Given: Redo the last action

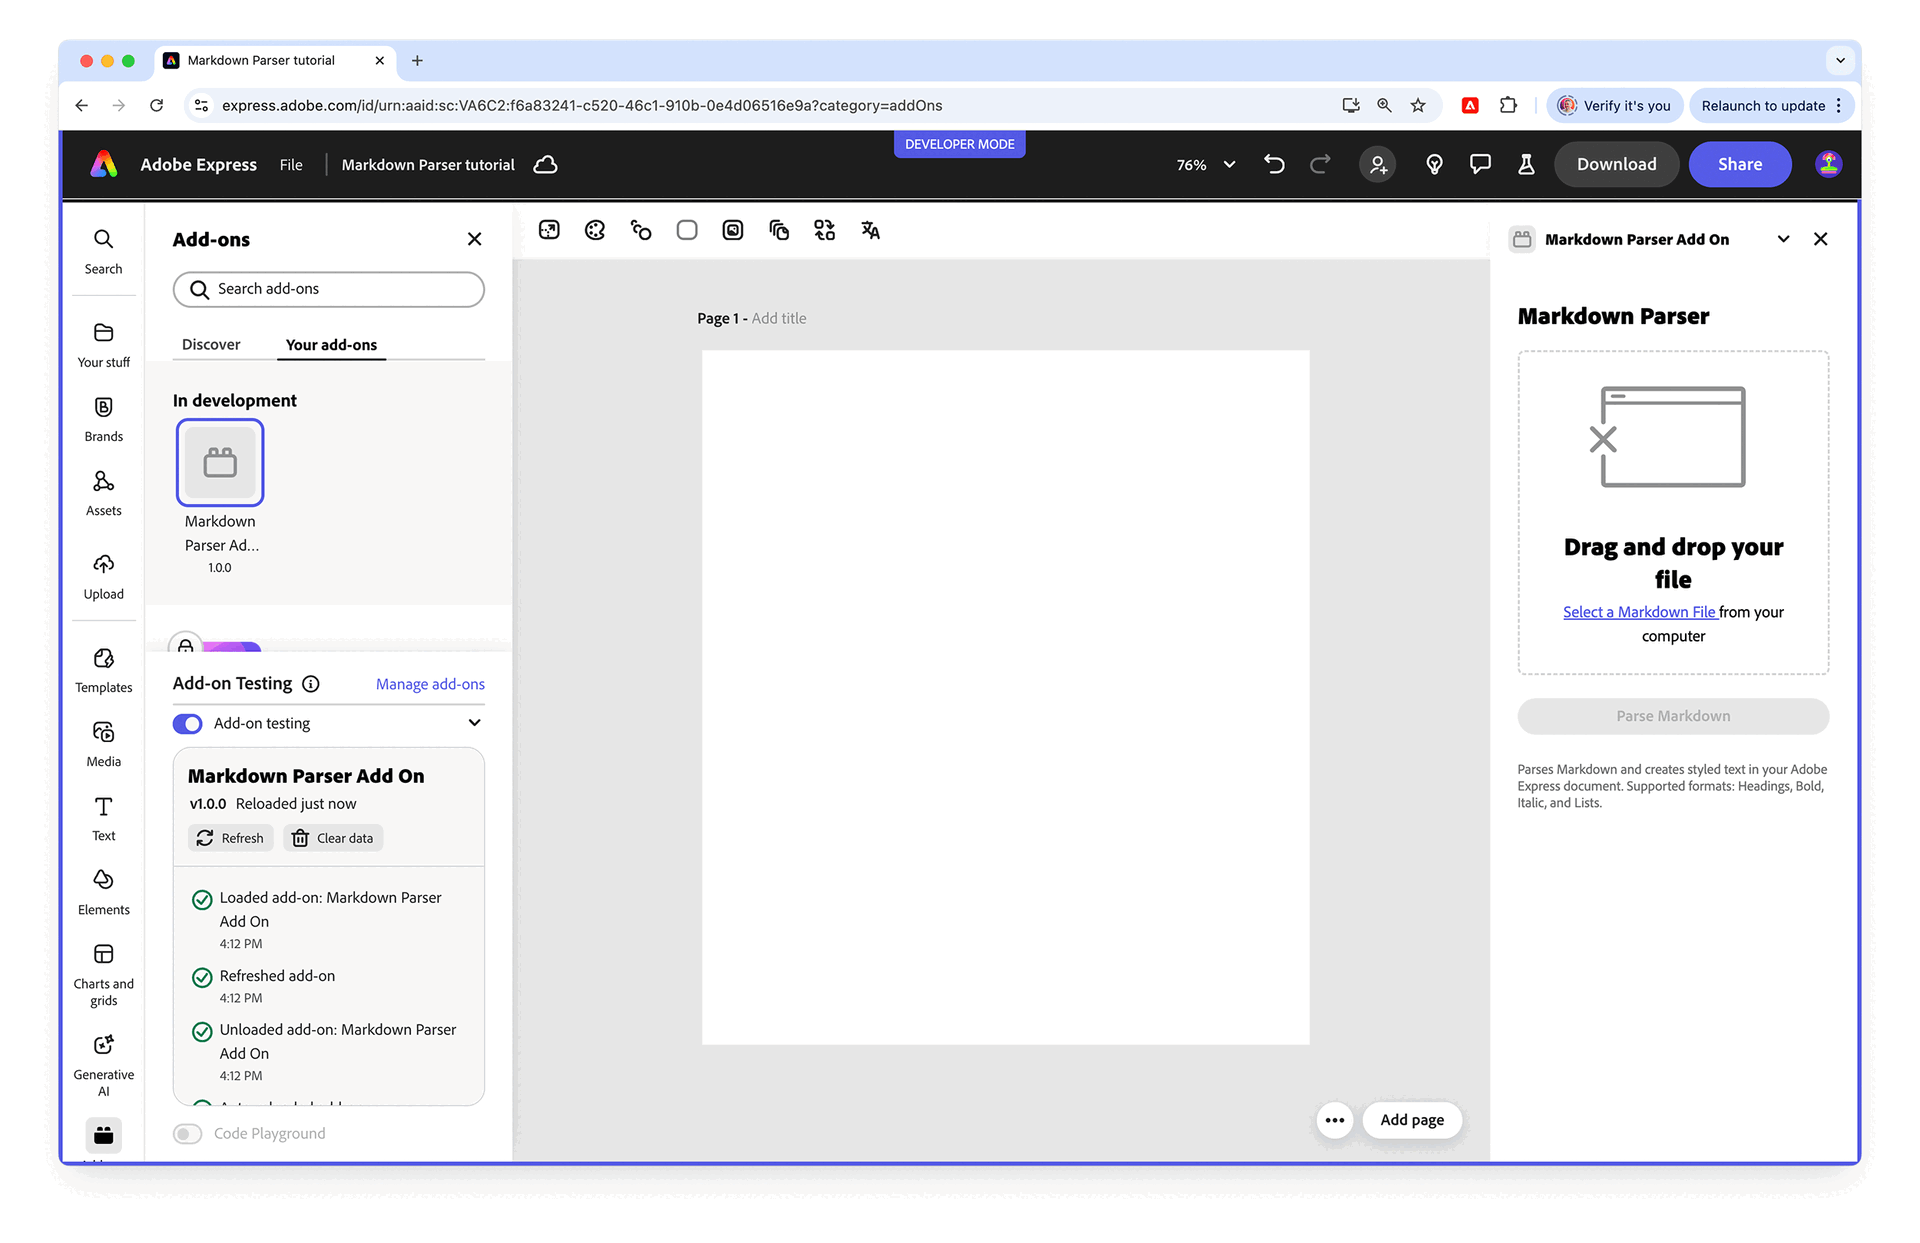Looking at the screenshot, I should click(1320, 164).
